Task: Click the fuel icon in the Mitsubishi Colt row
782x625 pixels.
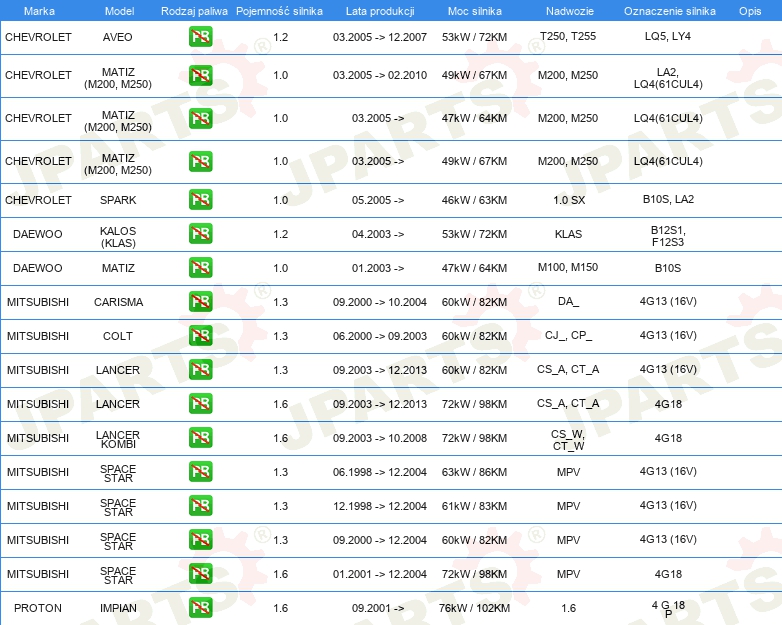Action: point(200,335)
